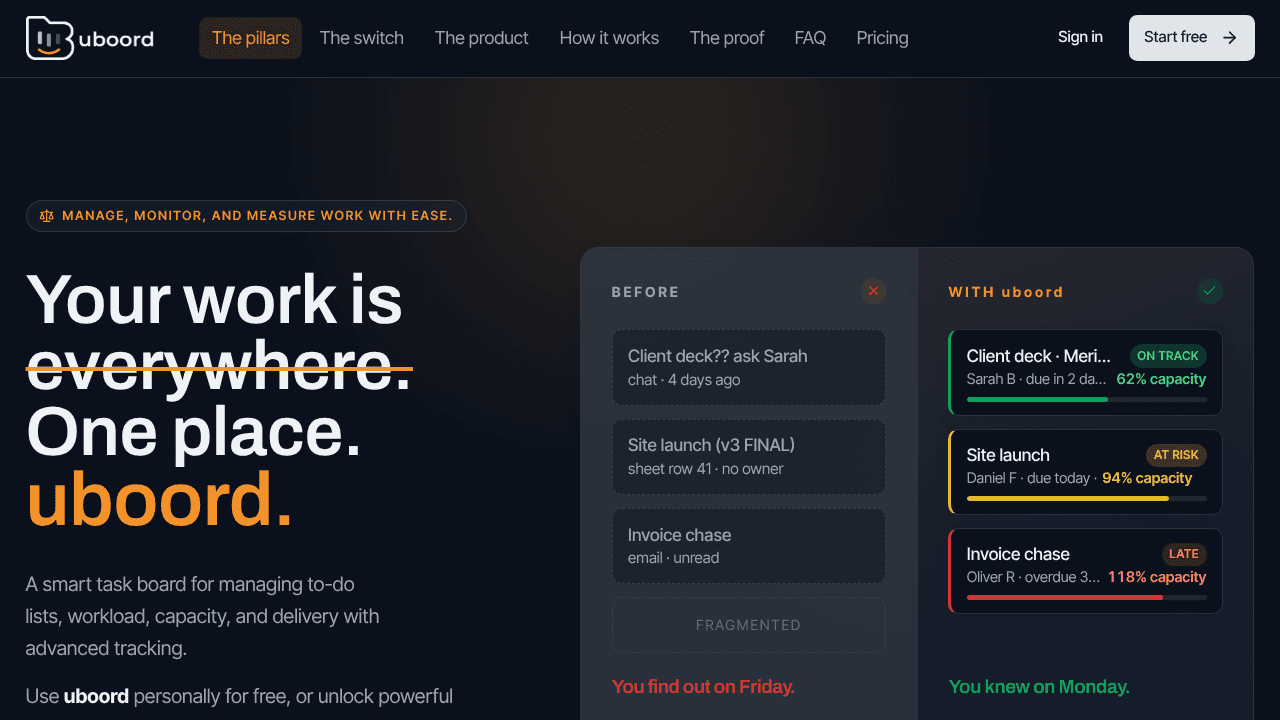This screenshot has height=720, width=1280.
Task: Click the scales icon in the tagline badge
Action: (46, 216)
